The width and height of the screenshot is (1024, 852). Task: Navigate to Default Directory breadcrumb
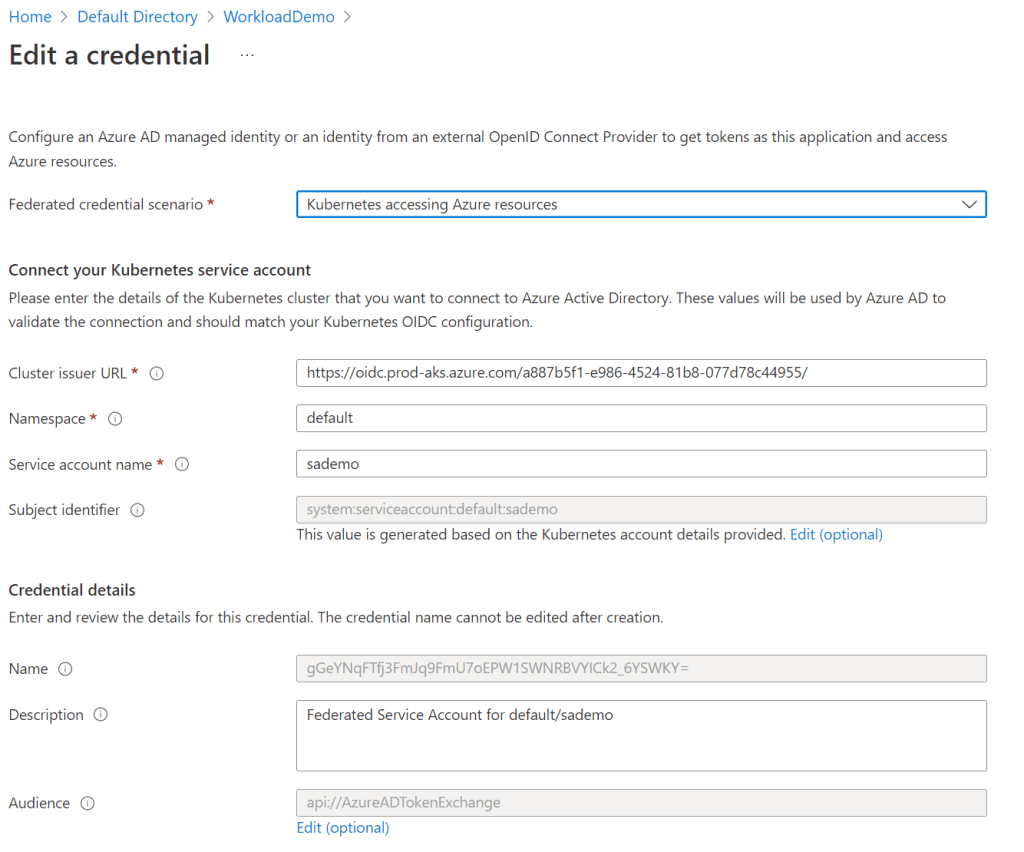[137, 17]
